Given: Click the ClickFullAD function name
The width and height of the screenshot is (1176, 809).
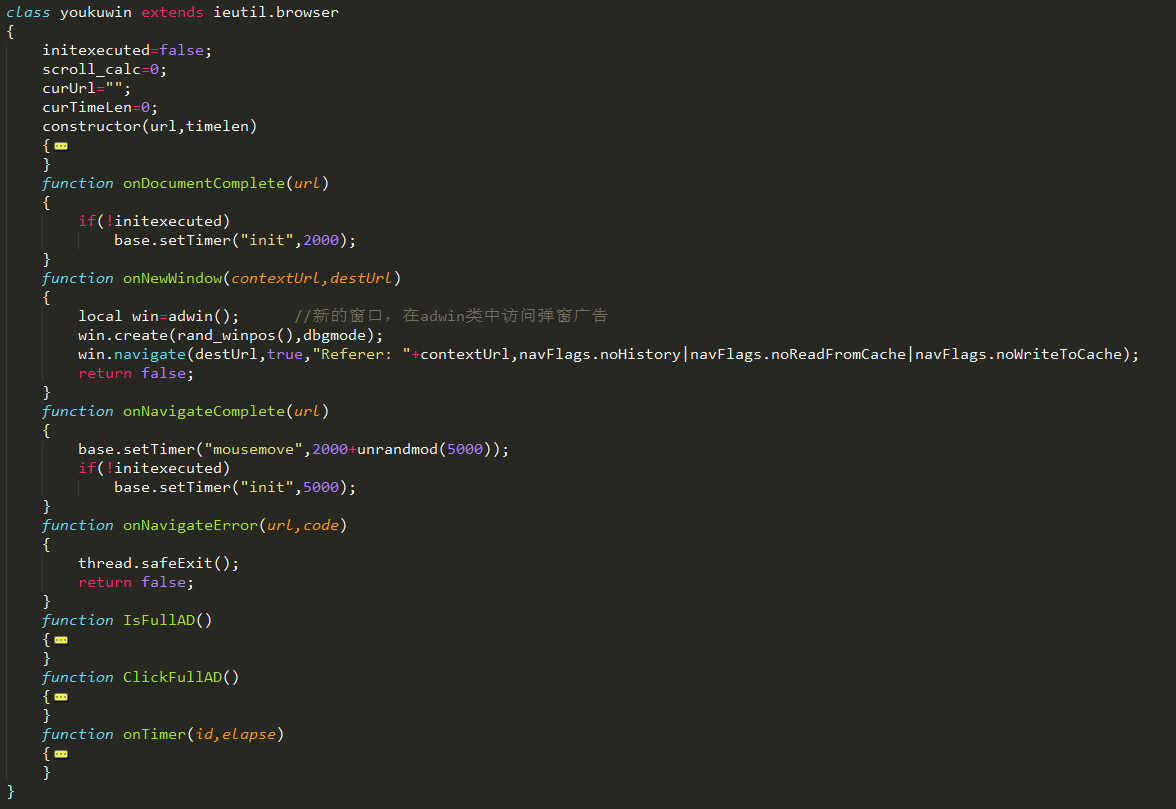Looking at the screenshot, I should tap(172, 678).
